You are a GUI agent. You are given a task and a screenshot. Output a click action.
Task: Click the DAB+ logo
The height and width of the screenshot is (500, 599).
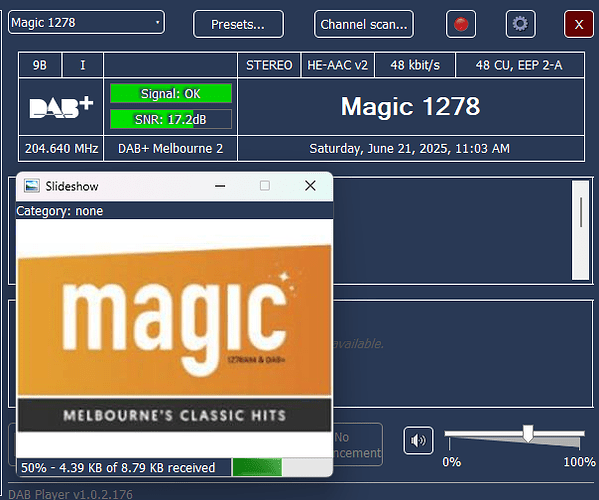[61, 107]
